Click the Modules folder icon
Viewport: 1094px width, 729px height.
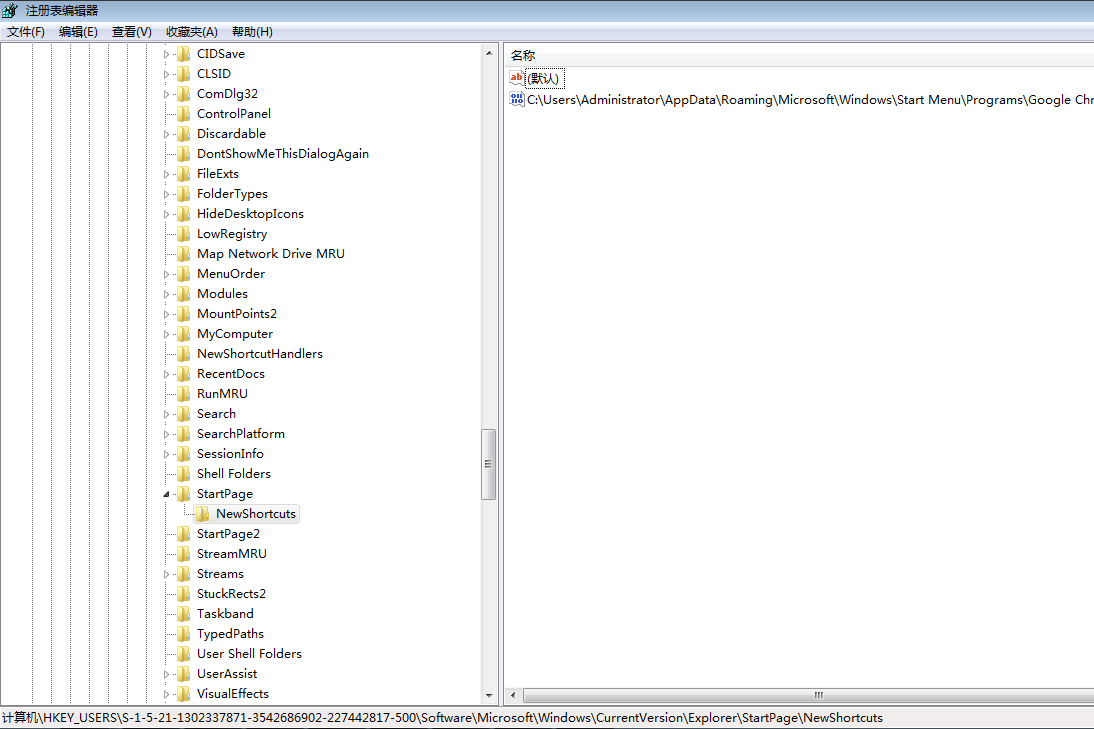tap(183, 294)
